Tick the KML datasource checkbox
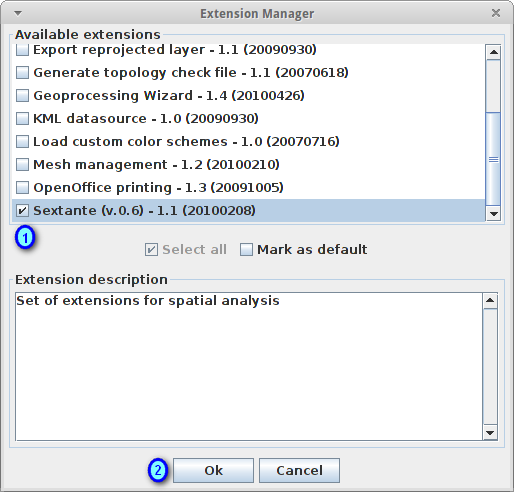This screenshot has width=514, height=492. pos(22,119)
